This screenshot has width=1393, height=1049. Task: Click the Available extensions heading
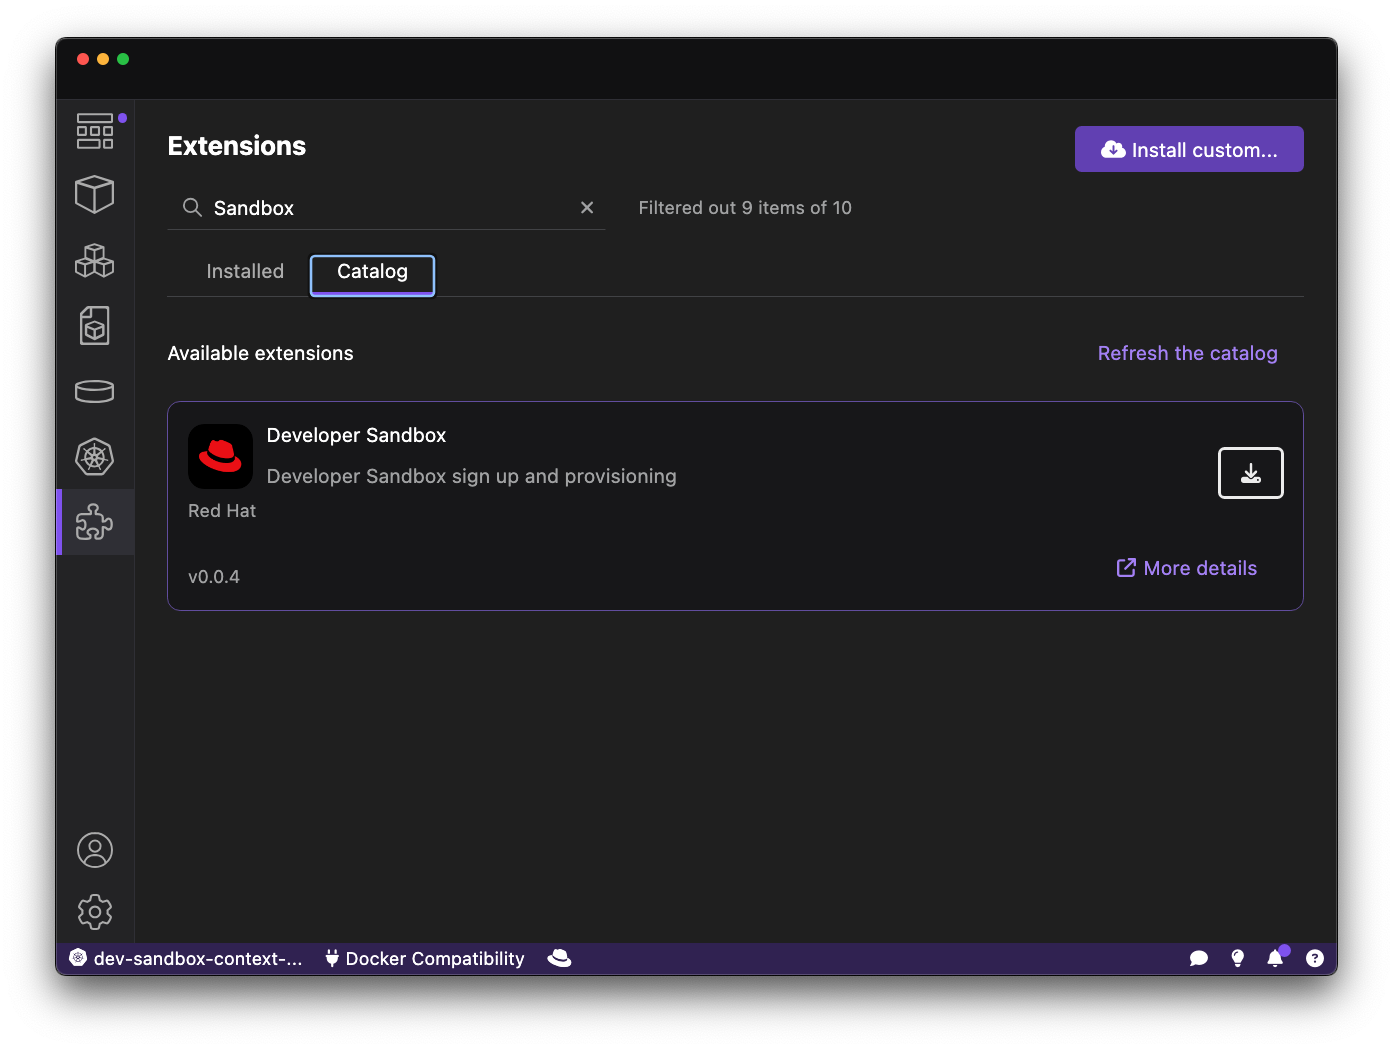coord(260,353)
